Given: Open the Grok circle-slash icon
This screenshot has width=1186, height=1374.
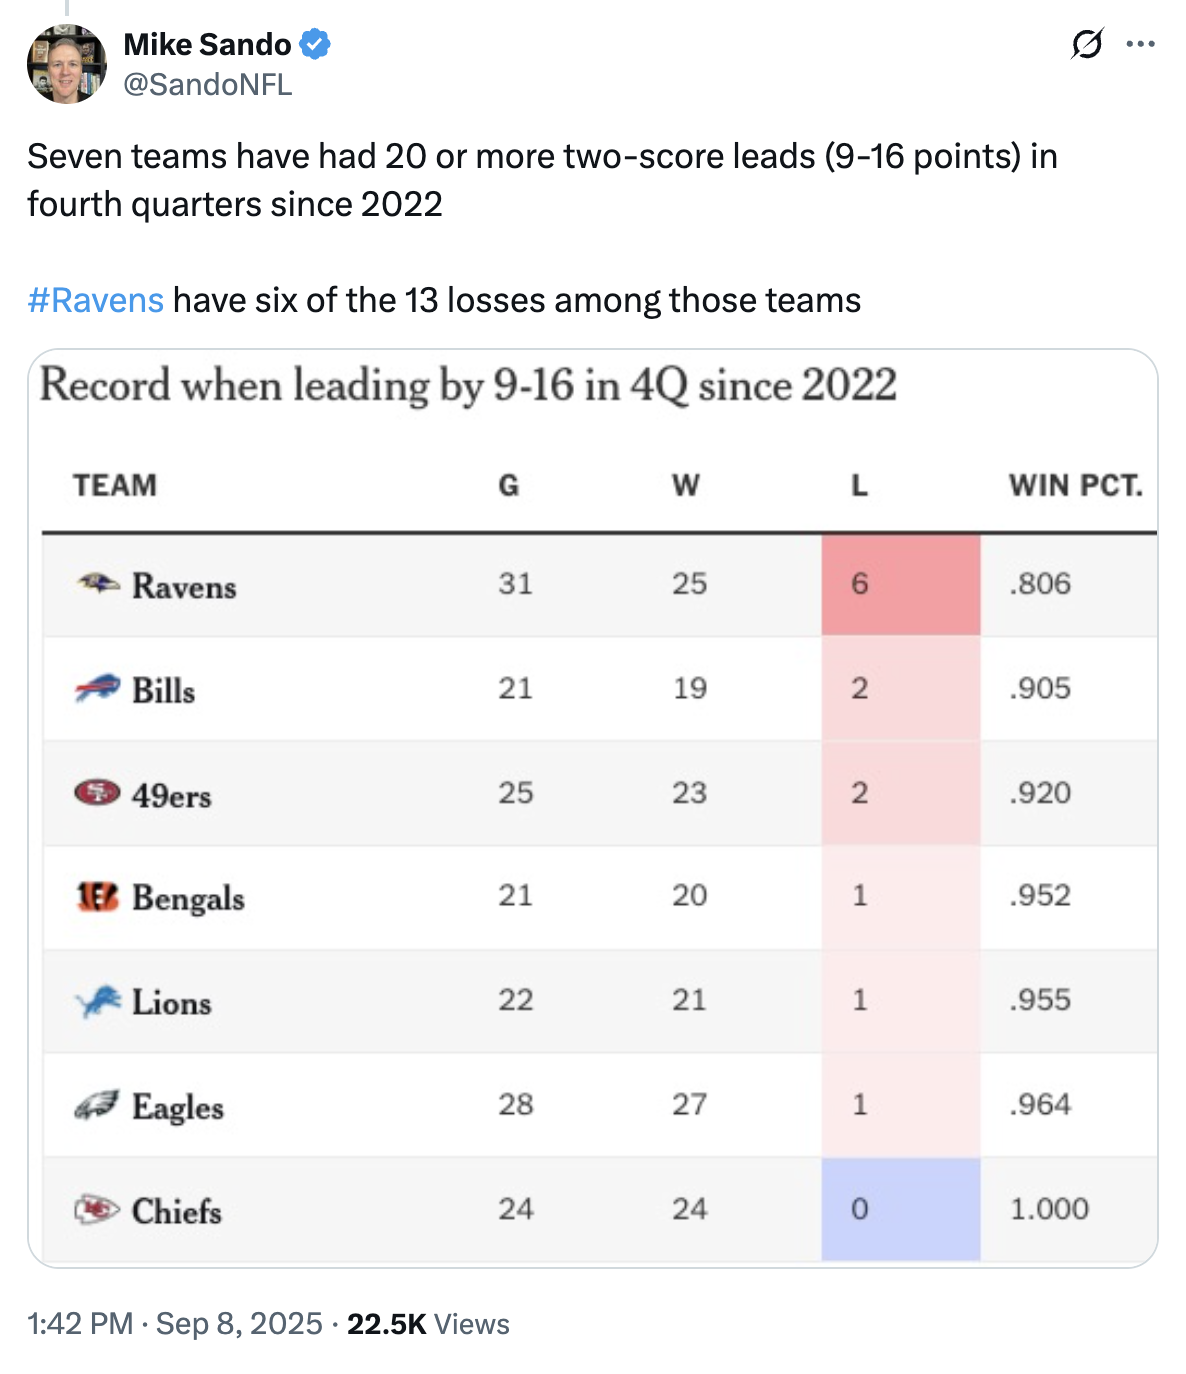Looking at the screenshot, I should (x=1087, y=45).
